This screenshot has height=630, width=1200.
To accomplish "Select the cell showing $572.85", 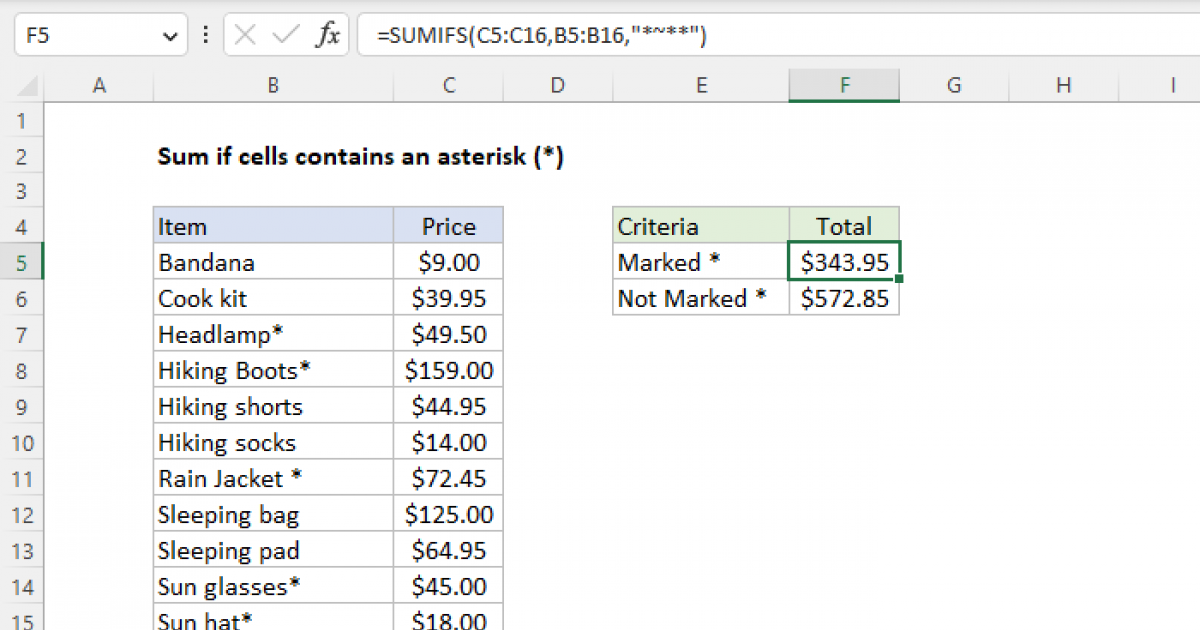I will pyautogui.click(x=844, y=297).
